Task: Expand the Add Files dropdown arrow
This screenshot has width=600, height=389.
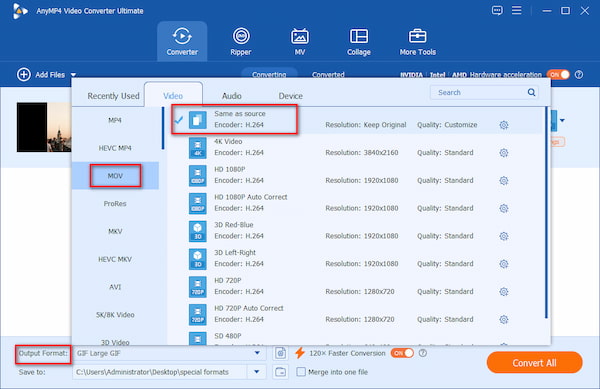Action: point(73,75)
